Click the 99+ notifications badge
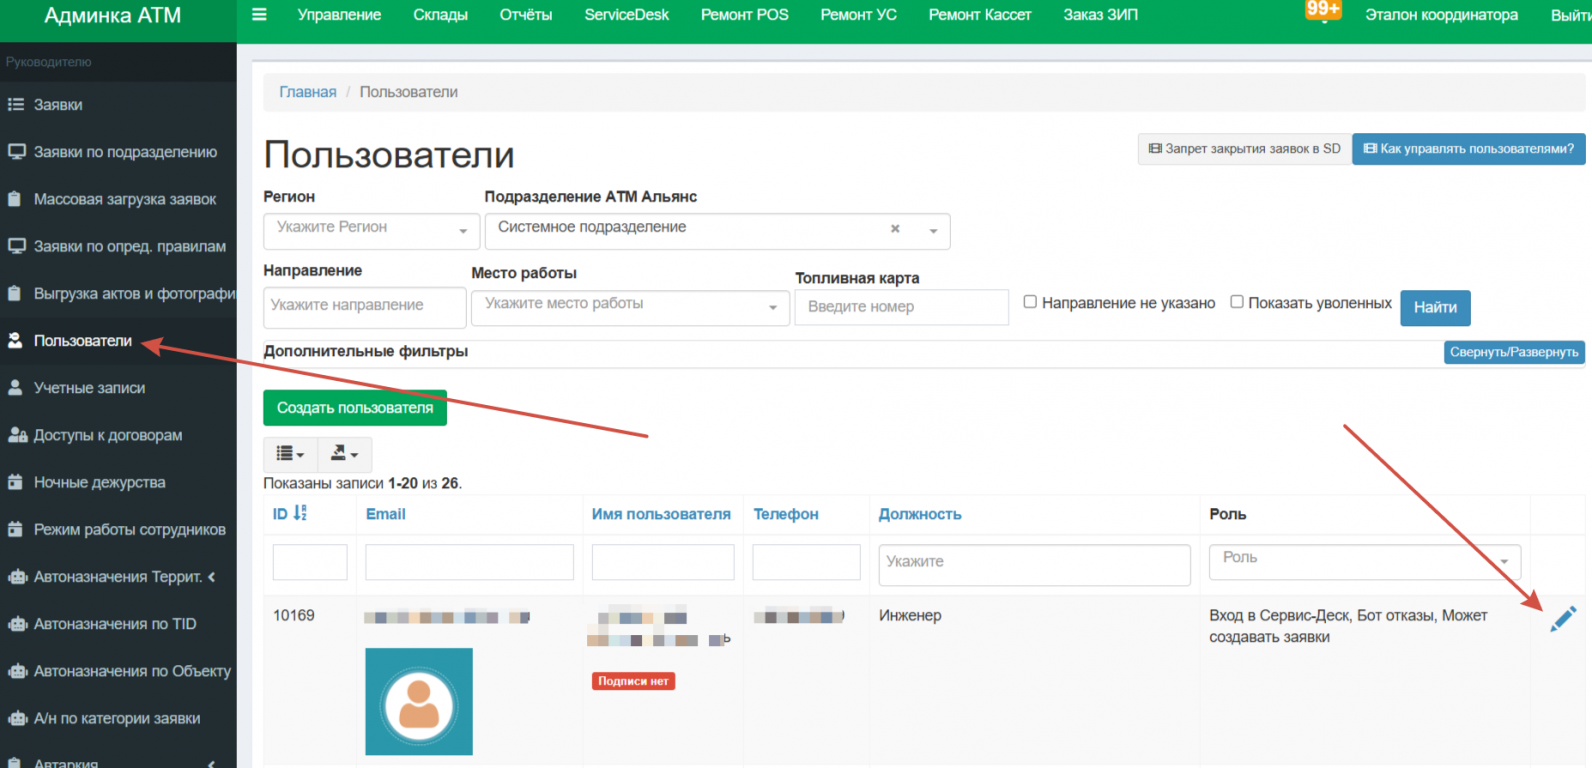This screenshot has height=768, width=1592. click(x=1322, y=10)
